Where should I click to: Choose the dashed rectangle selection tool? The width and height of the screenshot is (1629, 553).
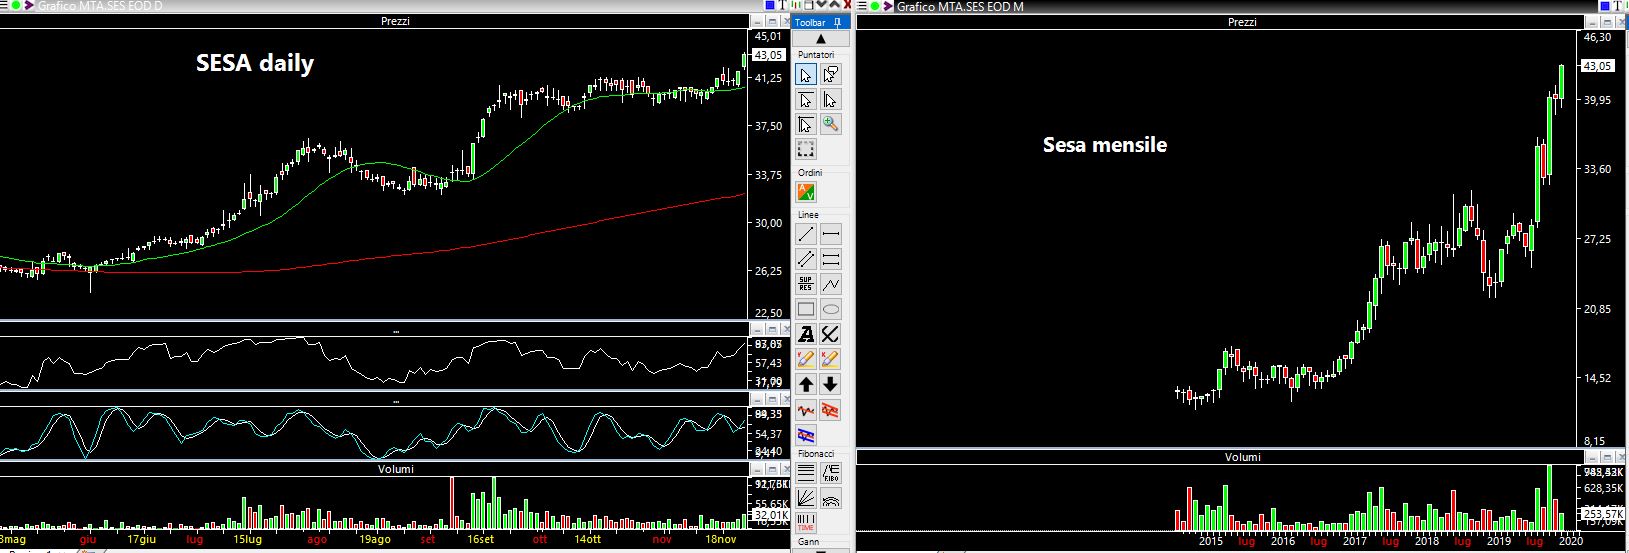point(806,149)
